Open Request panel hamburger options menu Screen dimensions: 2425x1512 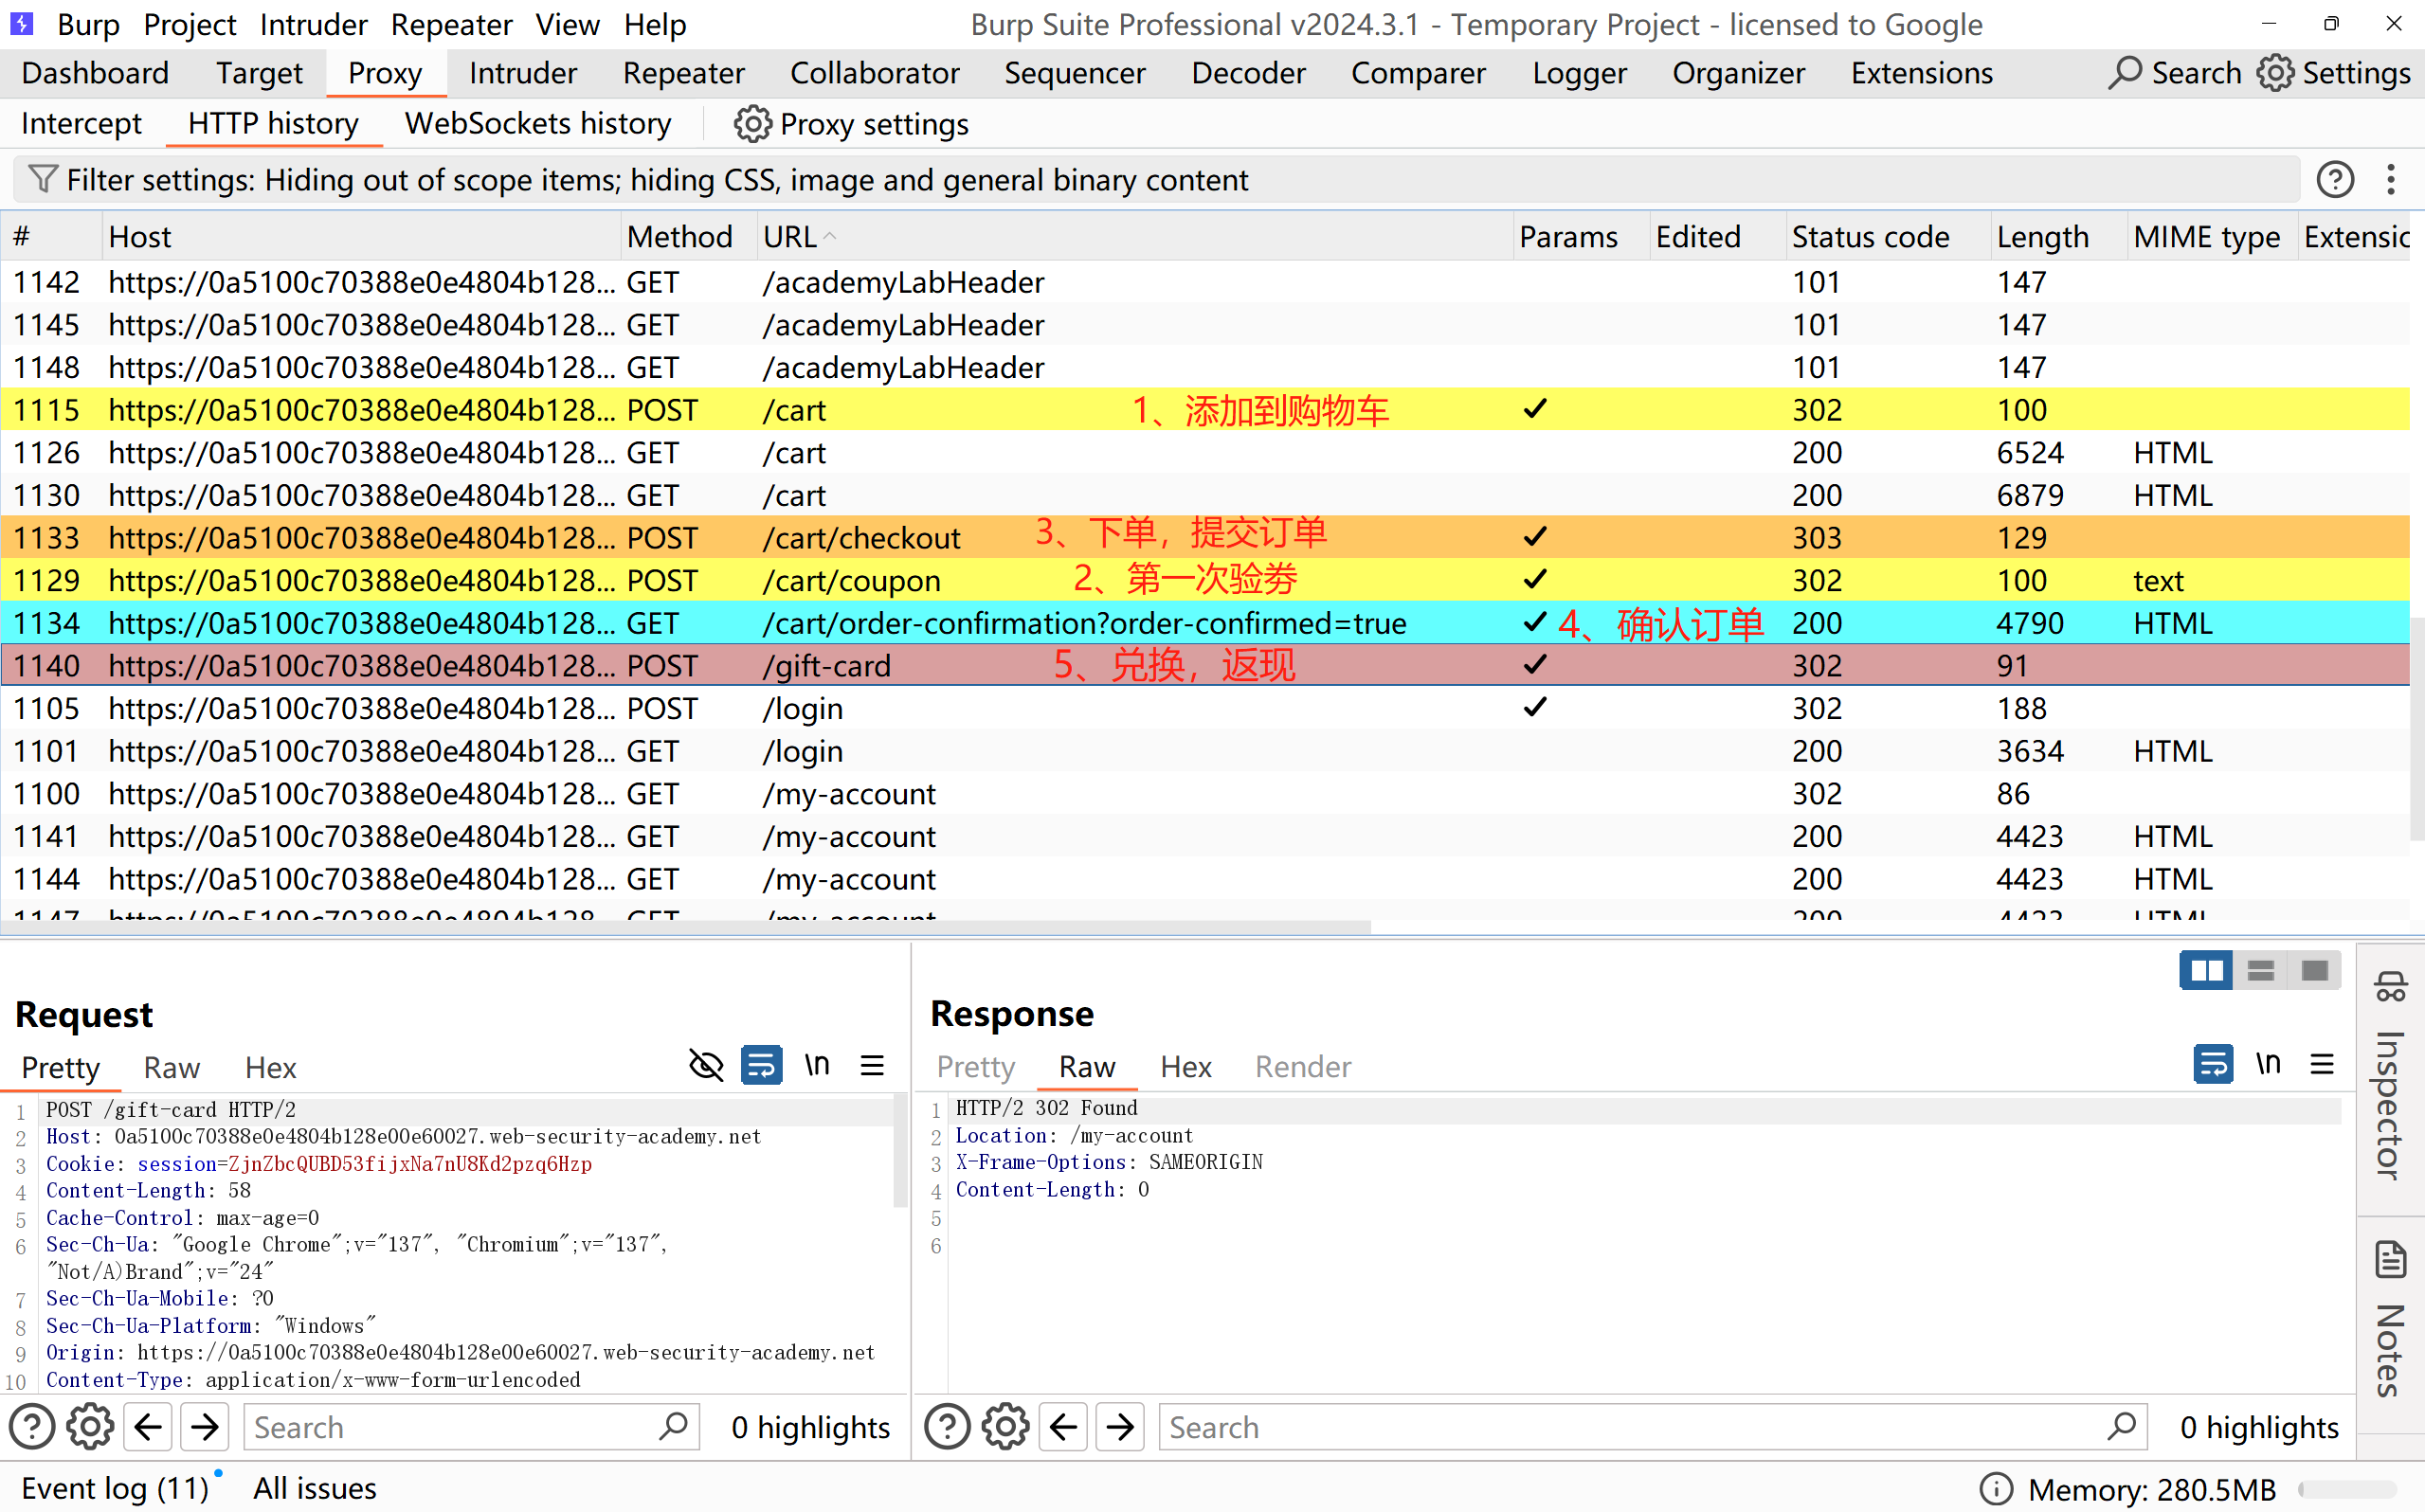[872, 1065]
